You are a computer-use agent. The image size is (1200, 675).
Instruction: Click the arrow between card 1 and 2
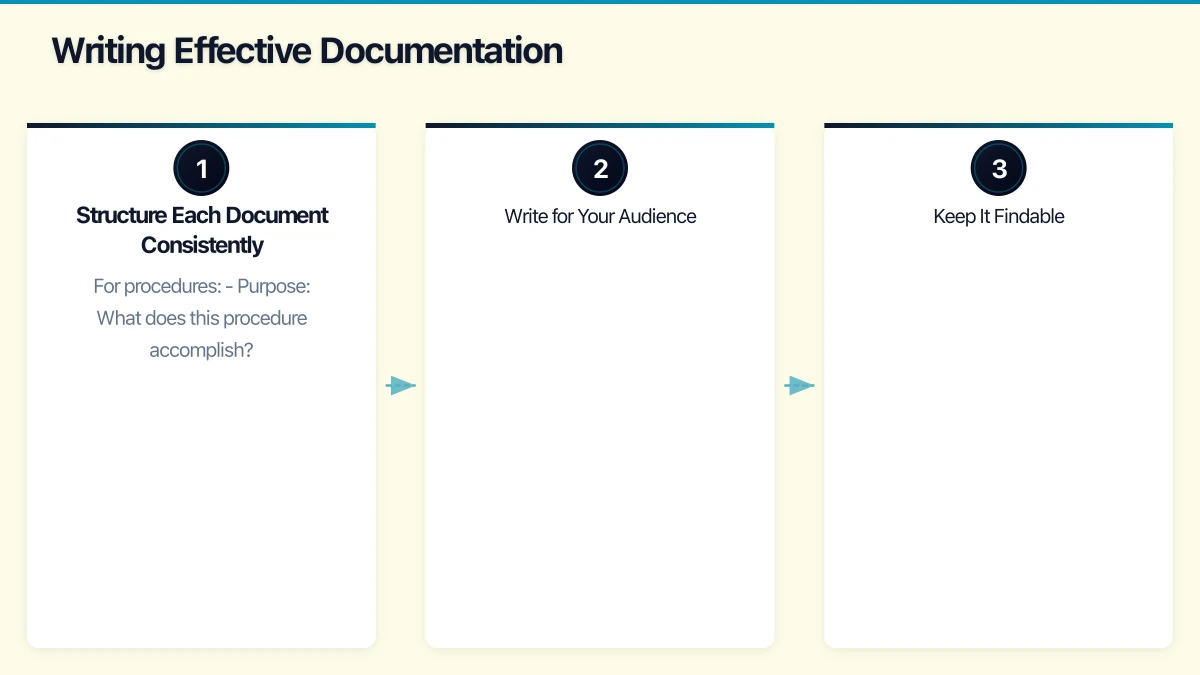tap(401, 385)
